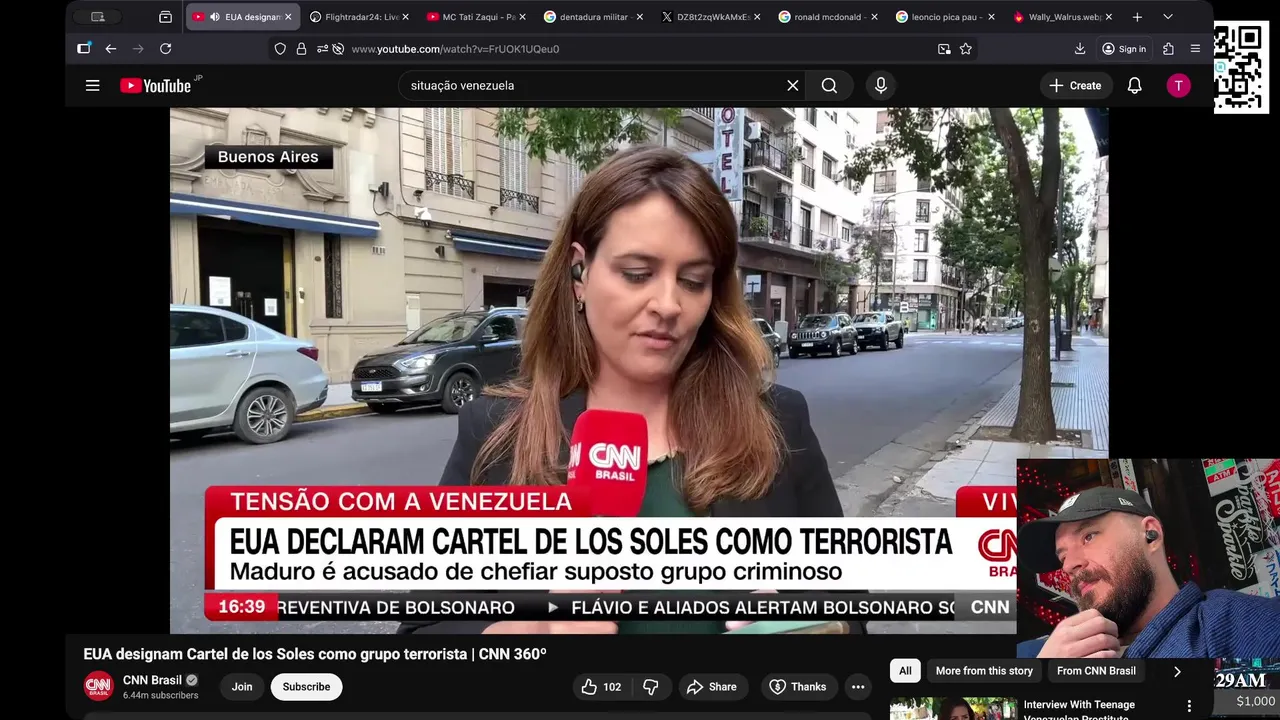1280x720 pixels.
Task: Mute the playing EUA designam tab audio
Action: [214, 17]
